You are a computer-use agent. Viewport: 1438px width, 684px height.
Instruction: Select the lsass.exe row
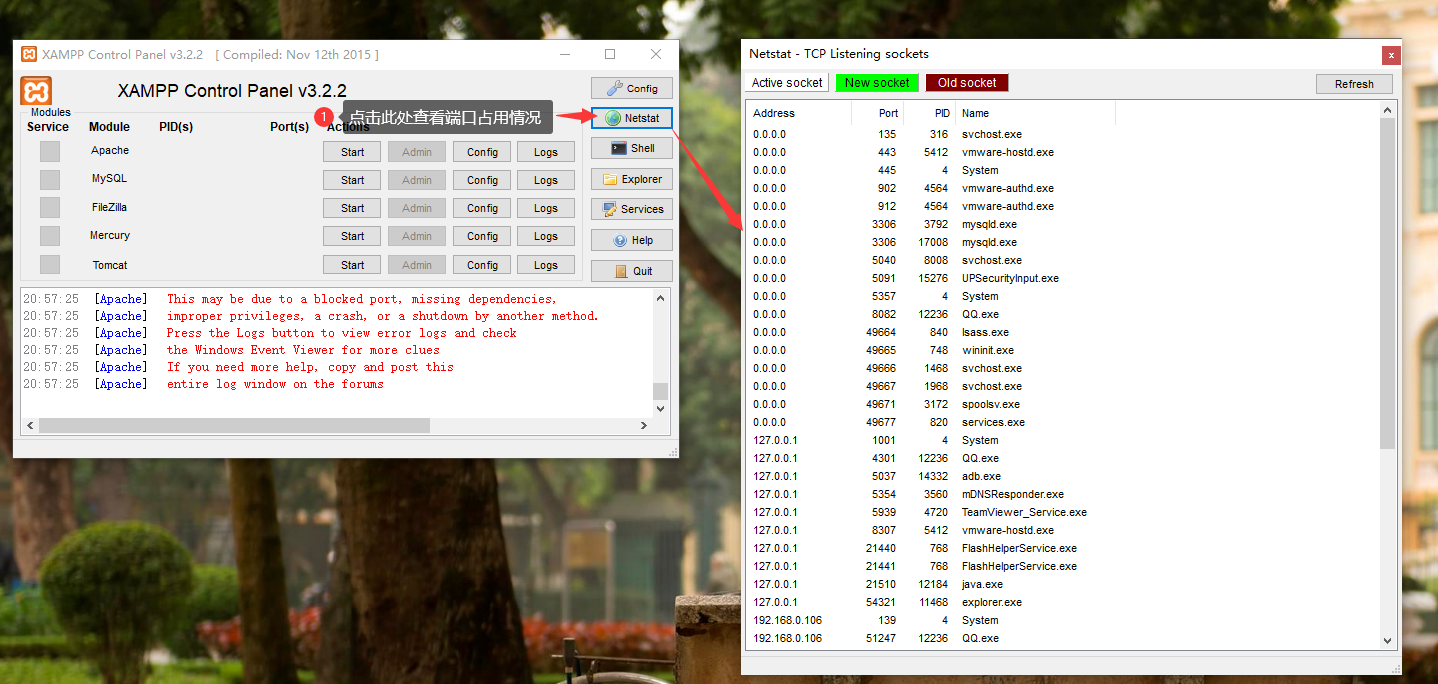pyautogui.click(x=1063, y=332)
